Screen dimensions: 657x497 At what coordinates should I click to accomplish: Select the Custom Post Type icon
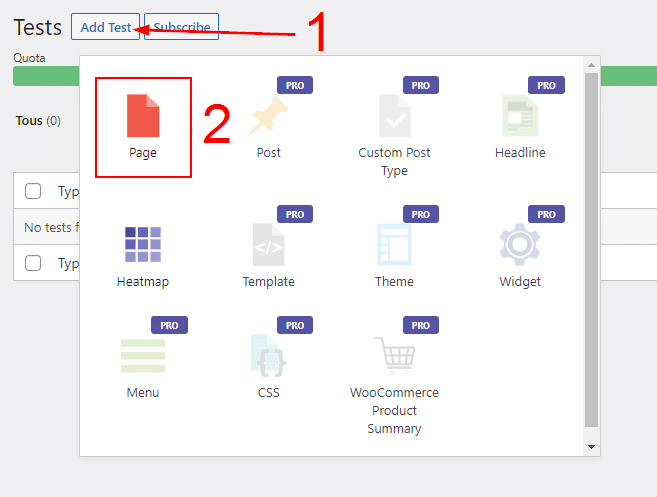(394, 116)
